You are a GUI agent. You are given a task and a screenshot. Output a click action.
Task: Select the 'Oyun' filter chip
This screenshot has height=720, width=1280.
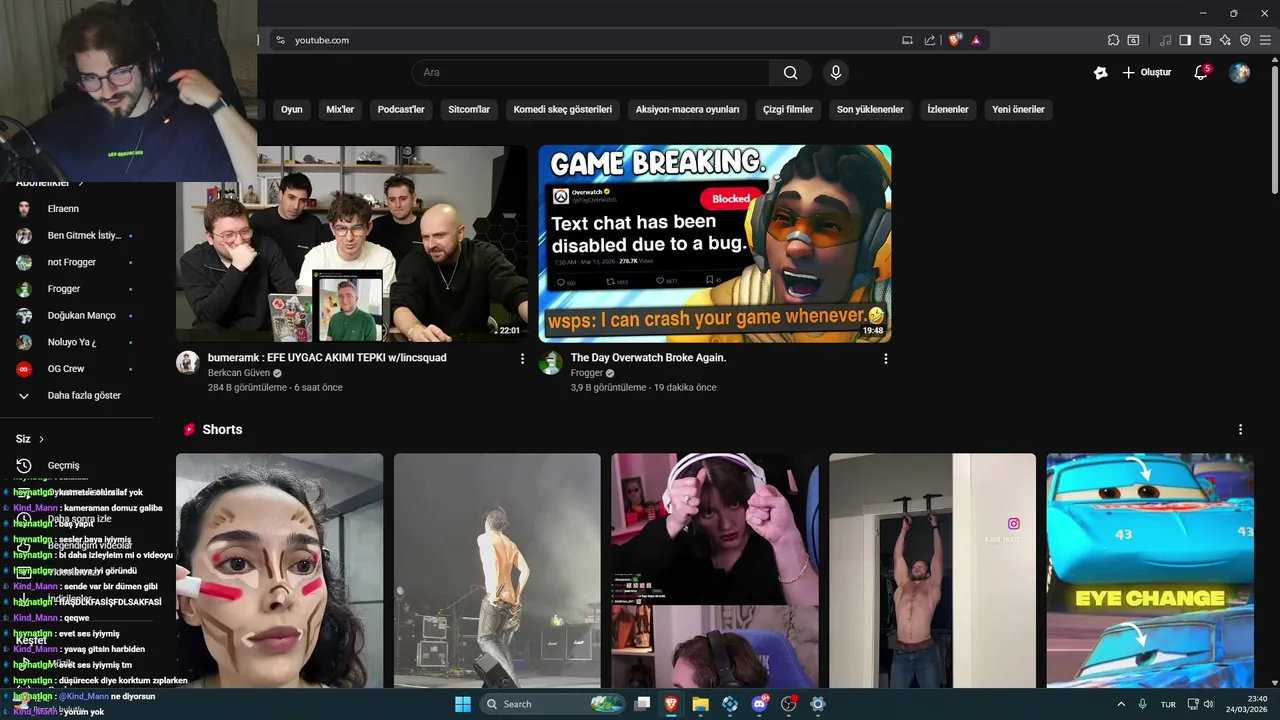291,109
